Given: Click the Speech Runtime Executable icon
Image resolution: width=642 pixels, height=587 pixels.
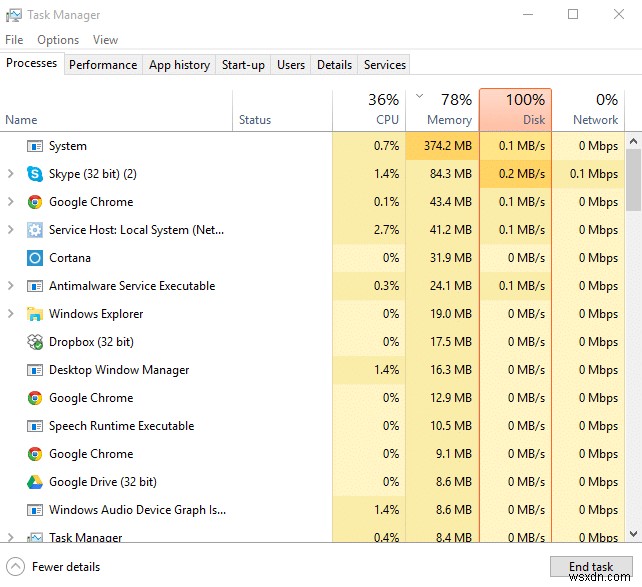Looking at the screenshot, I should (x=35, y=426).
